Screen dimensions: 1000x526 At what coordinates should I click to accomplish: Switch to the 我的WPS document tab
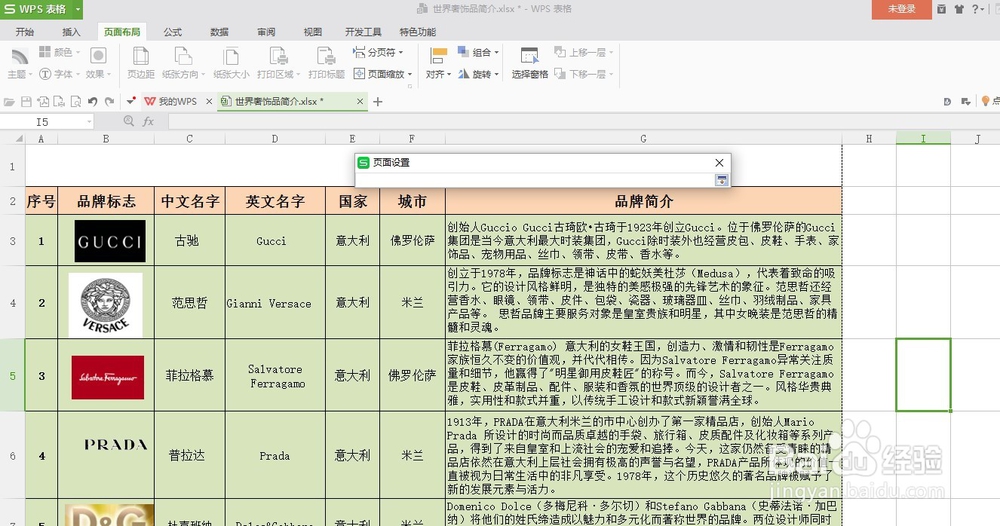[171, 101]
